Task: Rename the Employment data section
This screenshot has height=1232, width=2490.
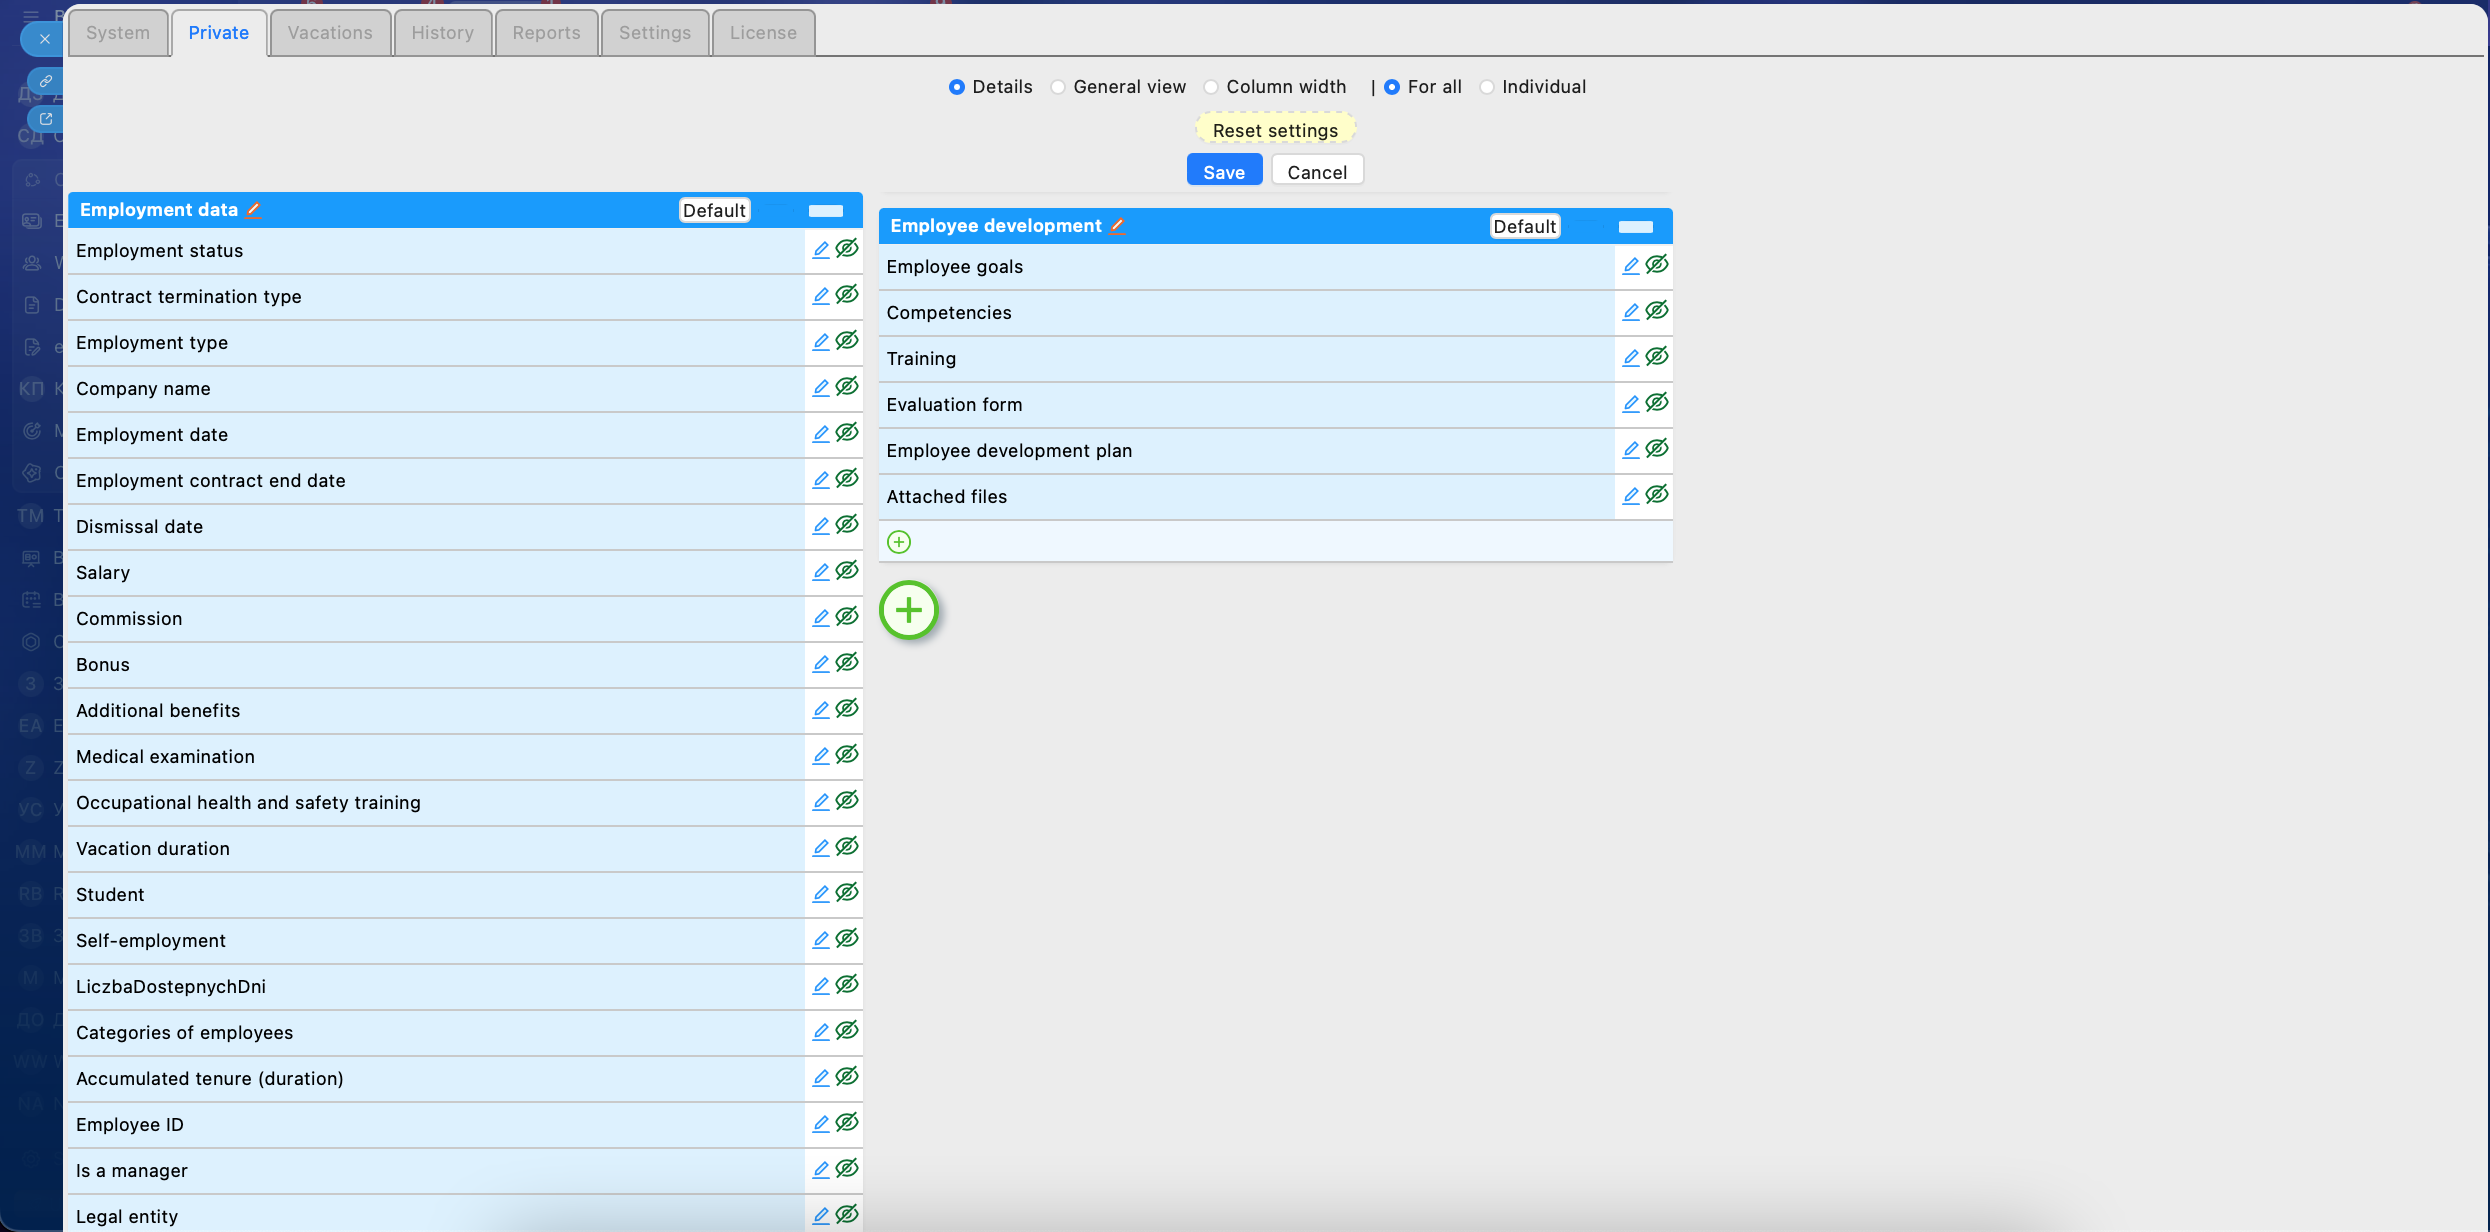Action: coord(254,210)
